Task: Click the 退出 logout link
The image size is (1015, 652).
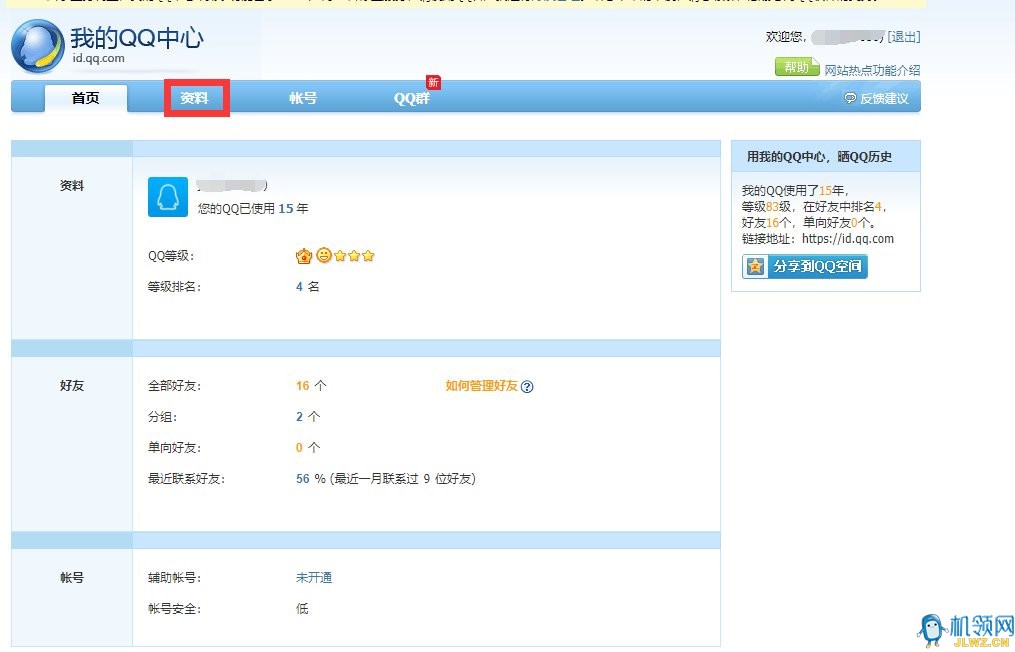Action: (904, 37)
